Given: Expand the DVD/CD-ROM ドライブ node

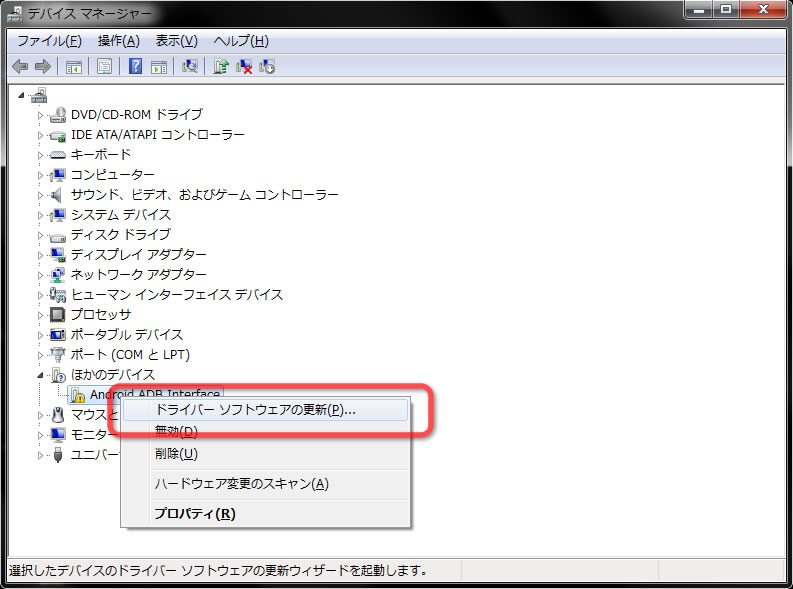Looking at the screenshot, I should pos(41,114).
